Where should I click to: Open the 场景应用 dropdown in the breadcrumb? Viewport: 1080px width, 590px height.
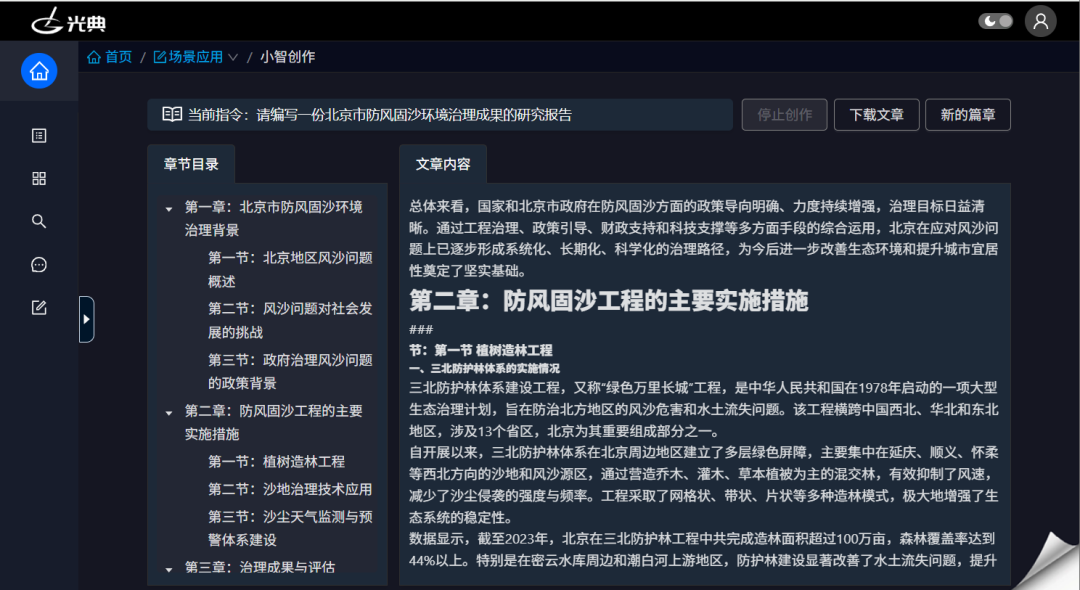[194, 57]
